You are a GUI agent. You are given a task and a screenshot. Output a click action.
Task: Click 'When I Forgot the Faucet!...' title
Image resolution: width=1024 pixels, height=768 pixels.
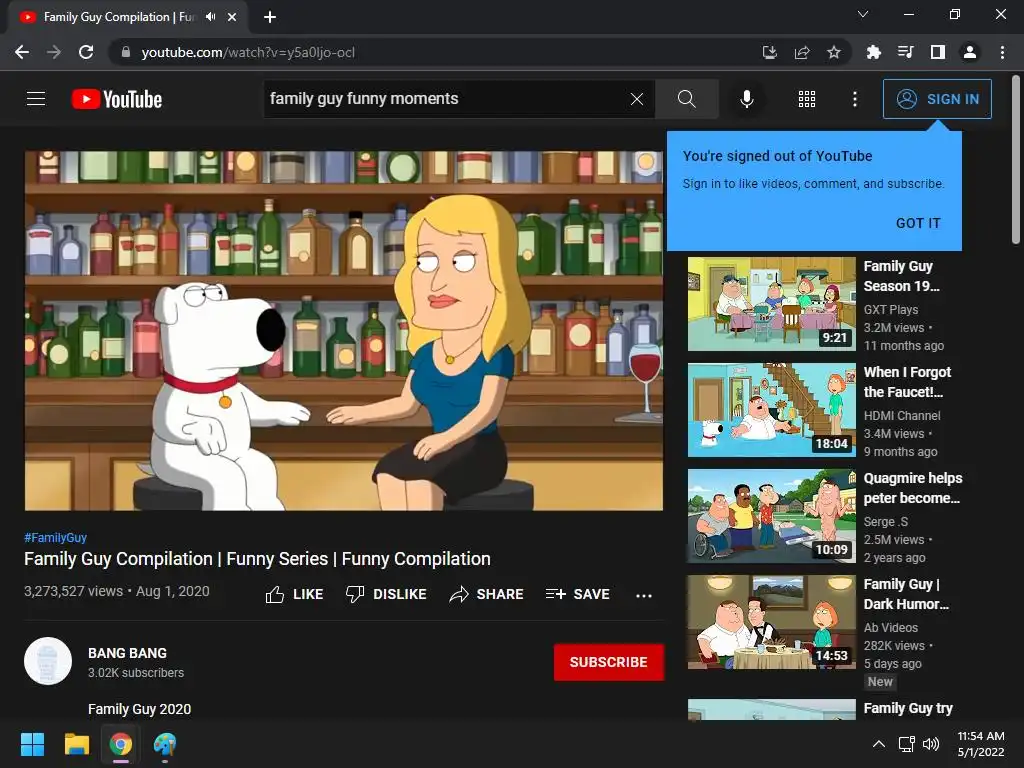[907, 382]
